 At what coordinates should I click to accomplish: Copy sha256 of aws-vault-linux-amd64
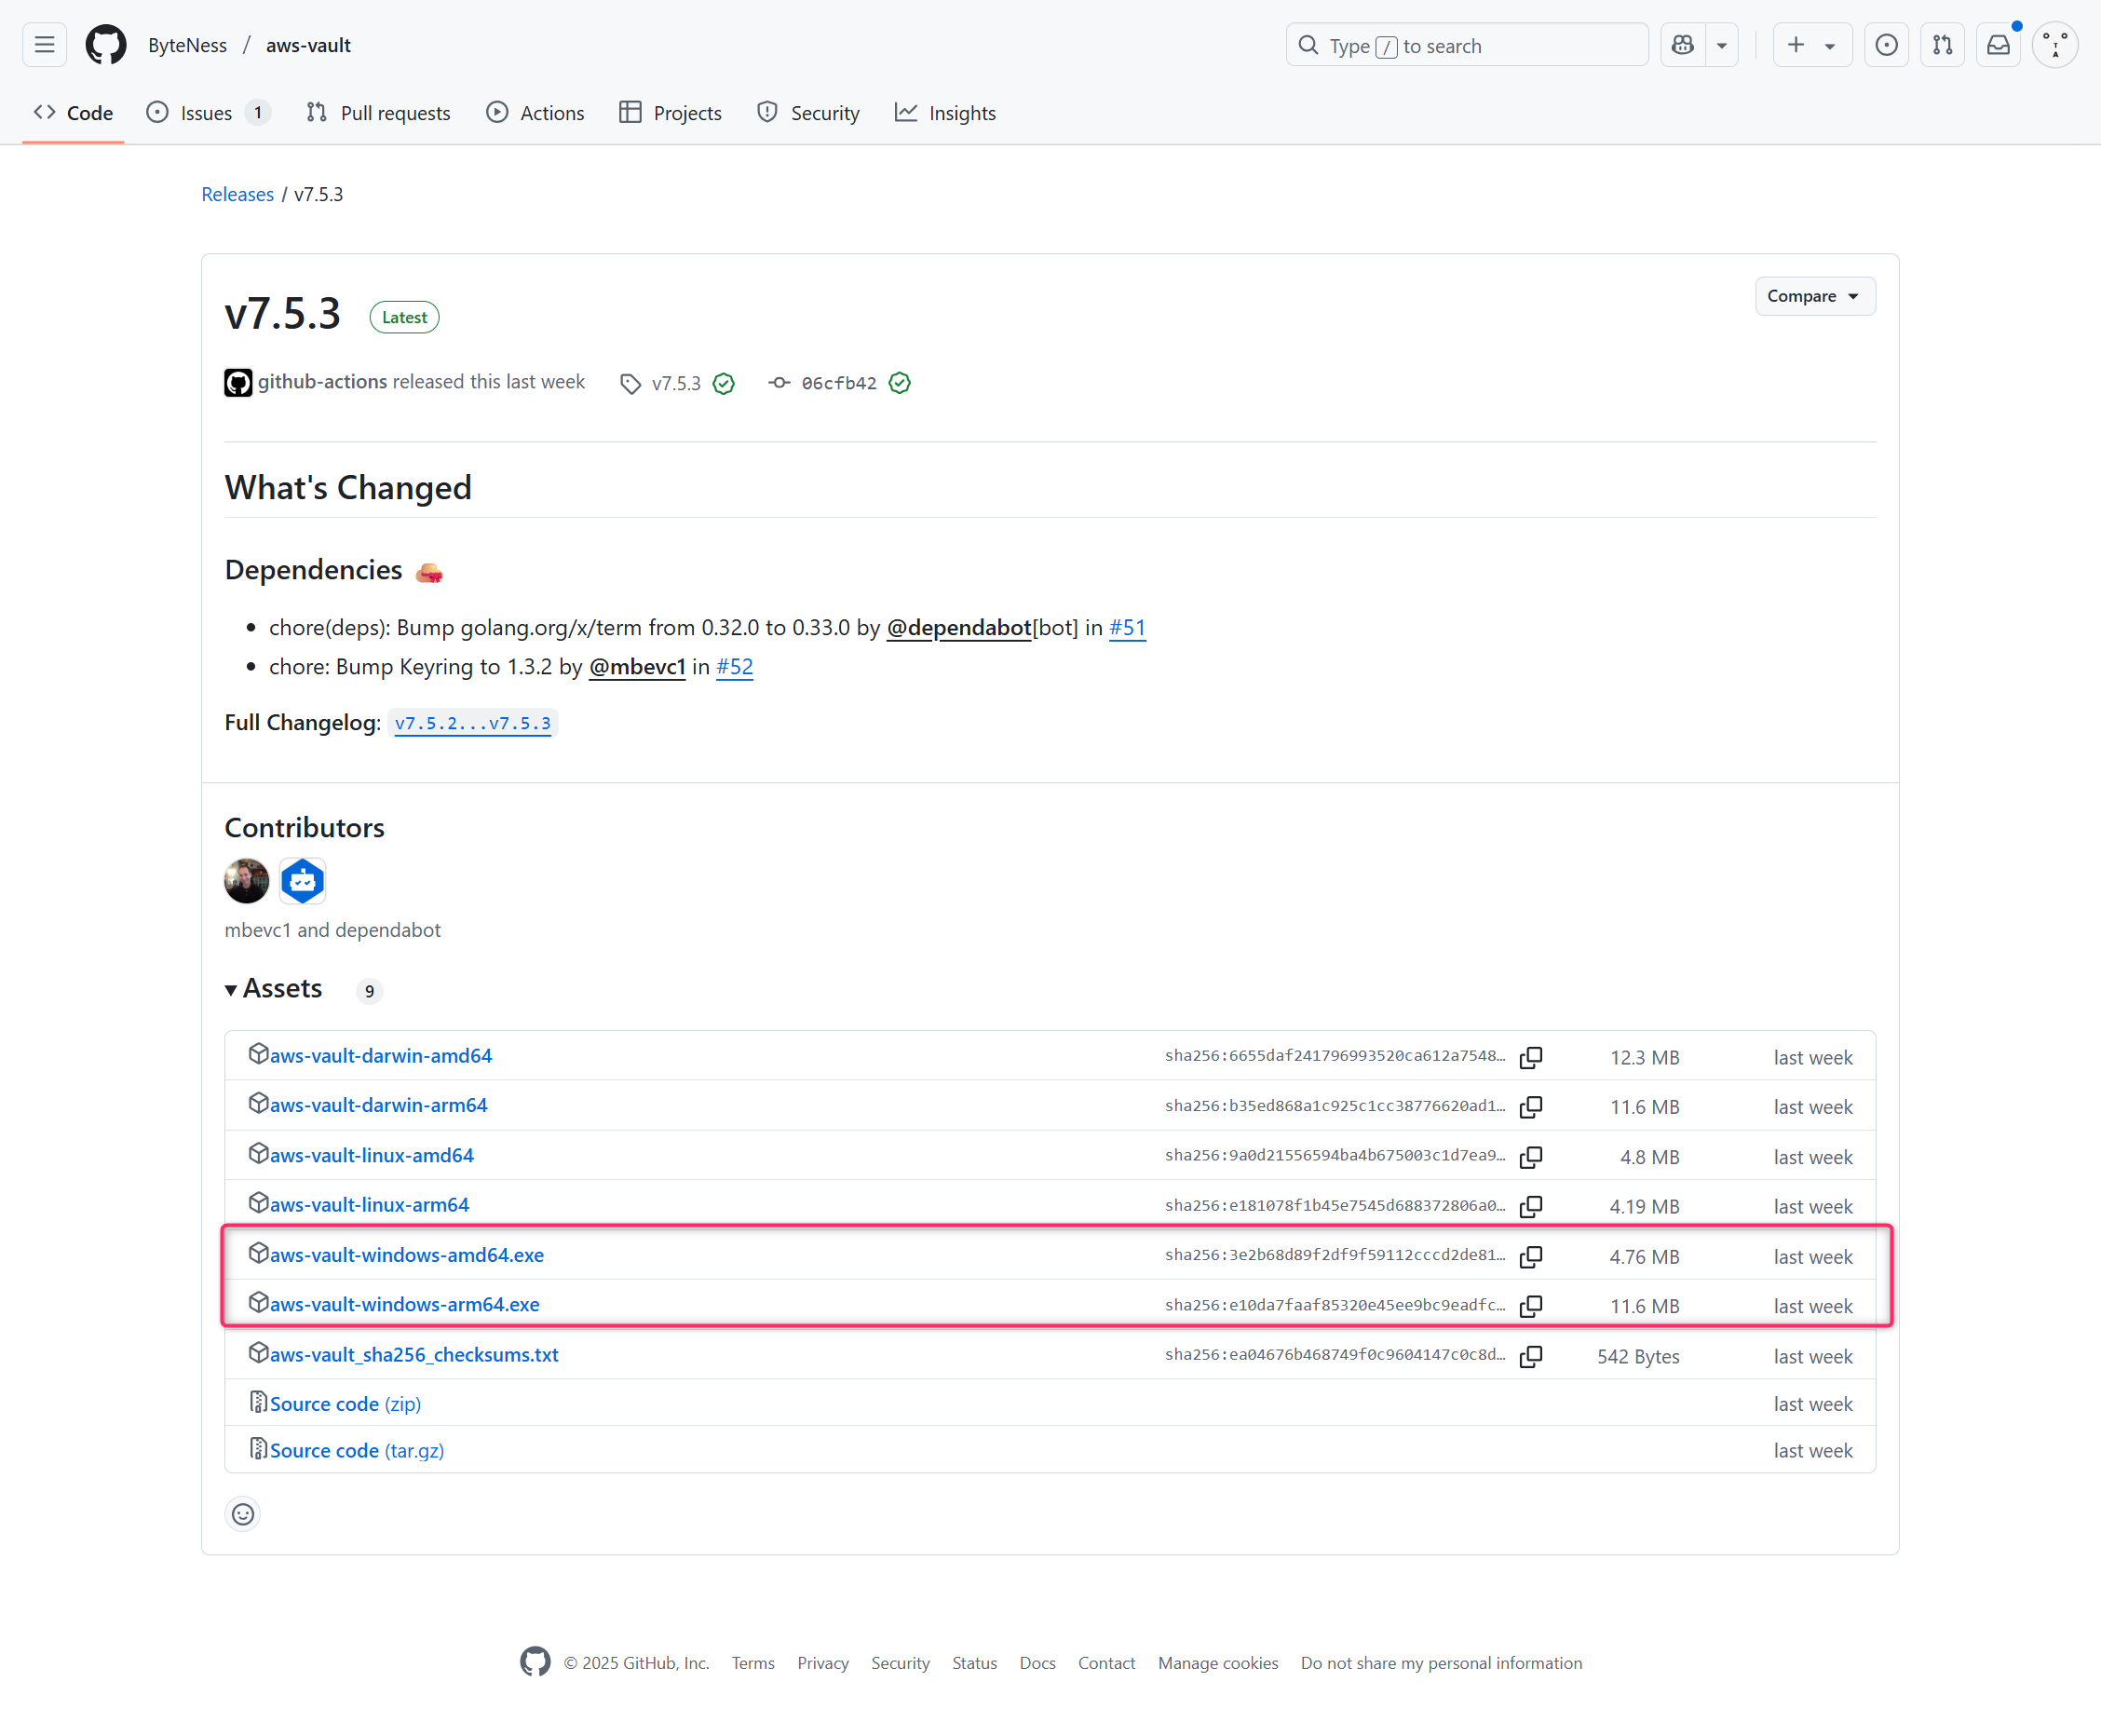[x=1530, y=1157]
